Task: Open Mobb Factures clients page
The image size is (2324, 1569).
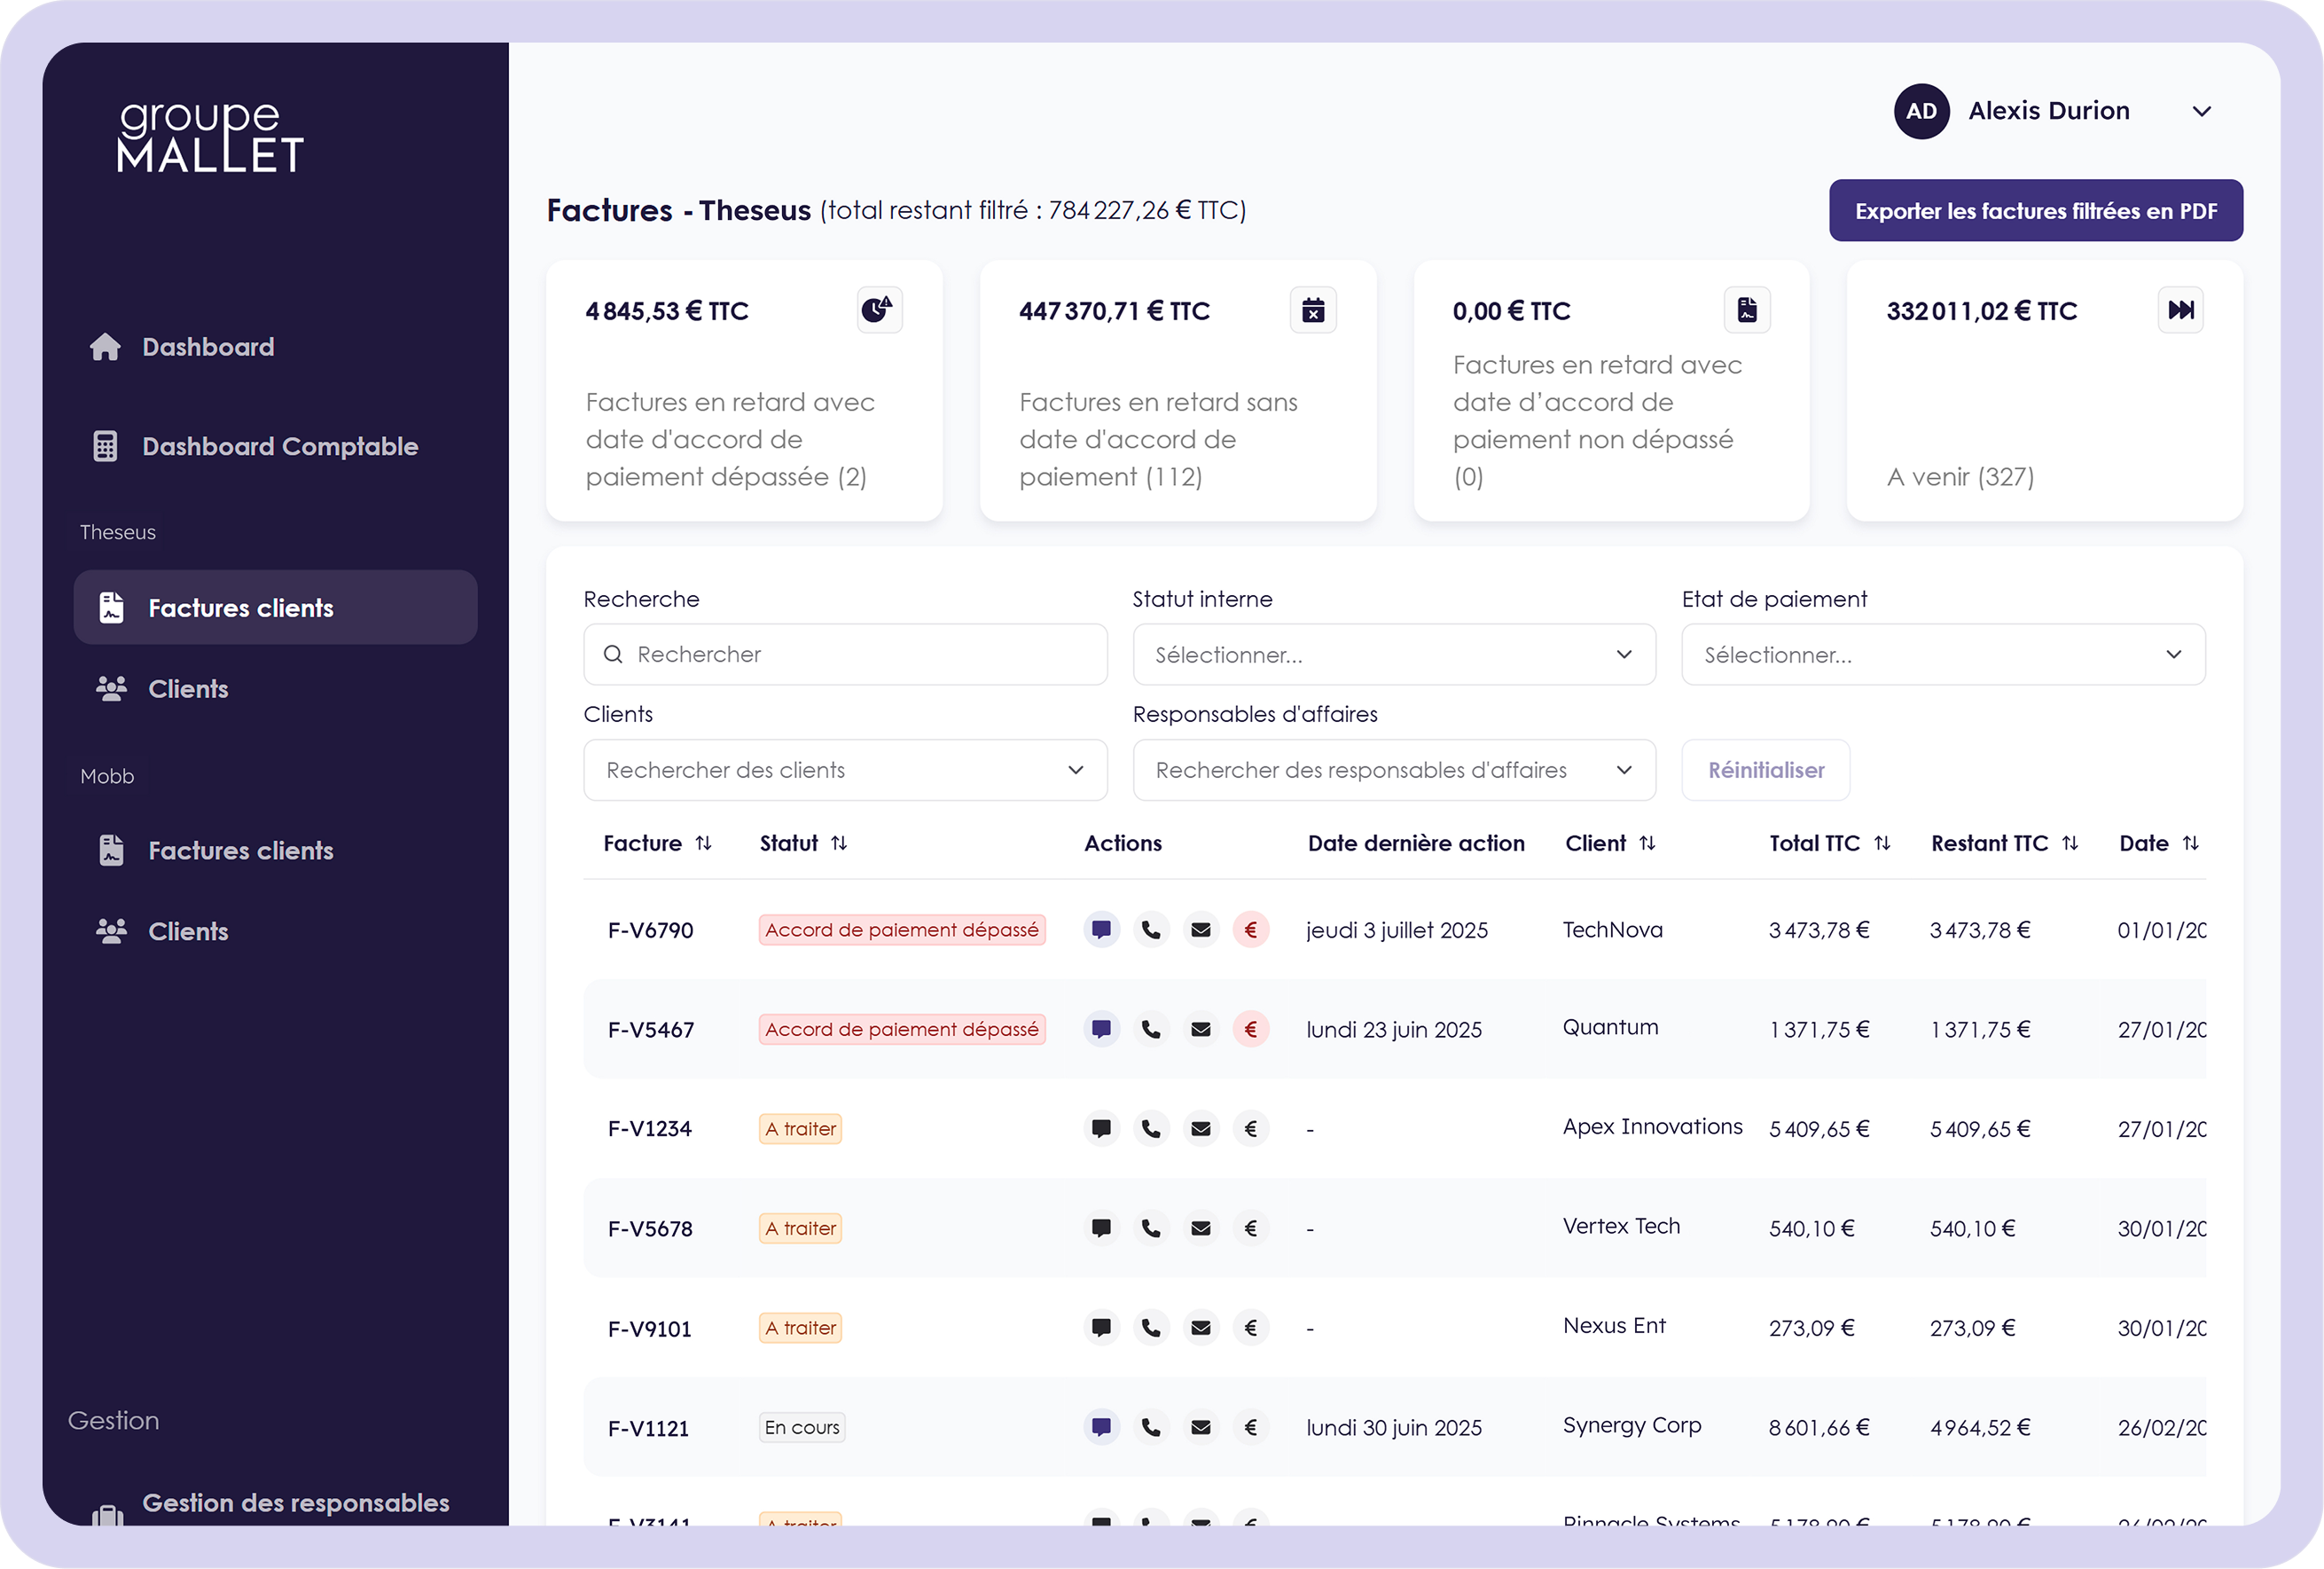Action: (x=240, y=851)
